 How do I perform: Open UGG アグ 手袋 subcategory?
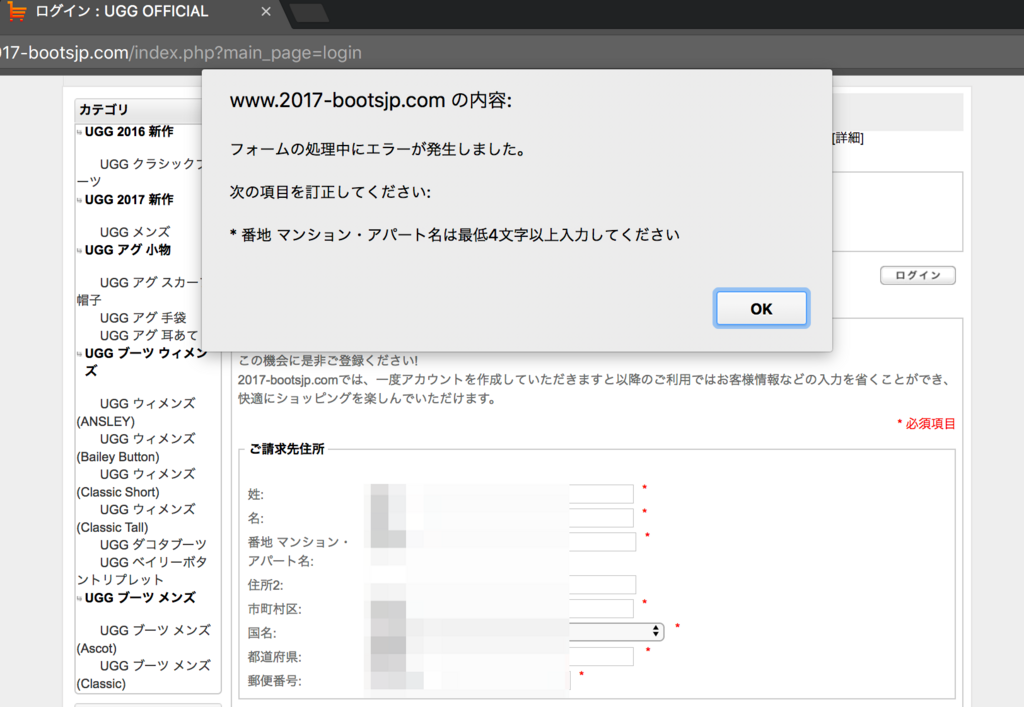coord(143,317)
